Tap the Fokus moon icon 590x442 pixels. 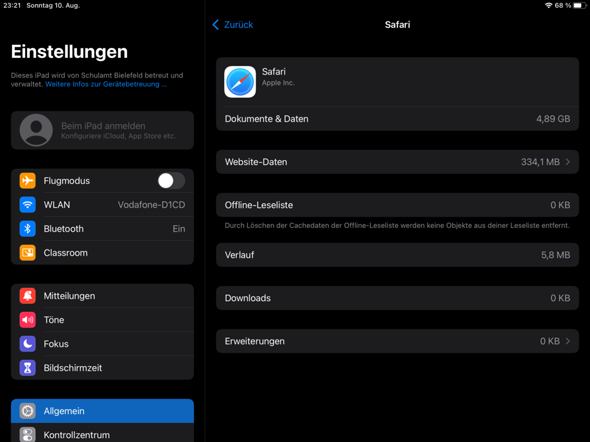tap(27, 344)
